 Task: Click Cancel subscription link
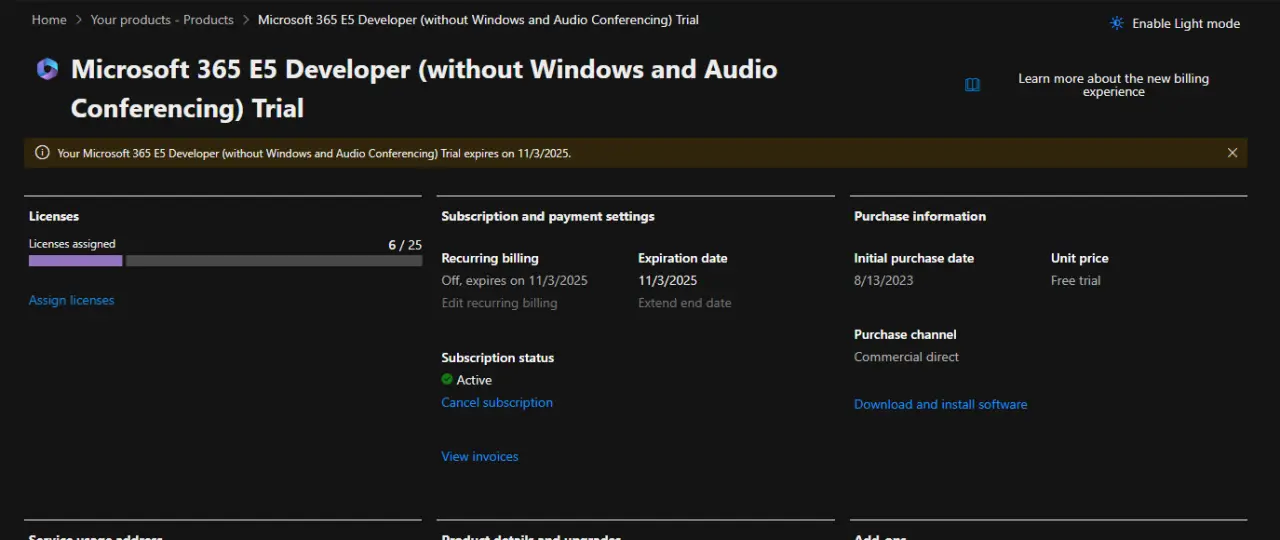coord(497,402)
